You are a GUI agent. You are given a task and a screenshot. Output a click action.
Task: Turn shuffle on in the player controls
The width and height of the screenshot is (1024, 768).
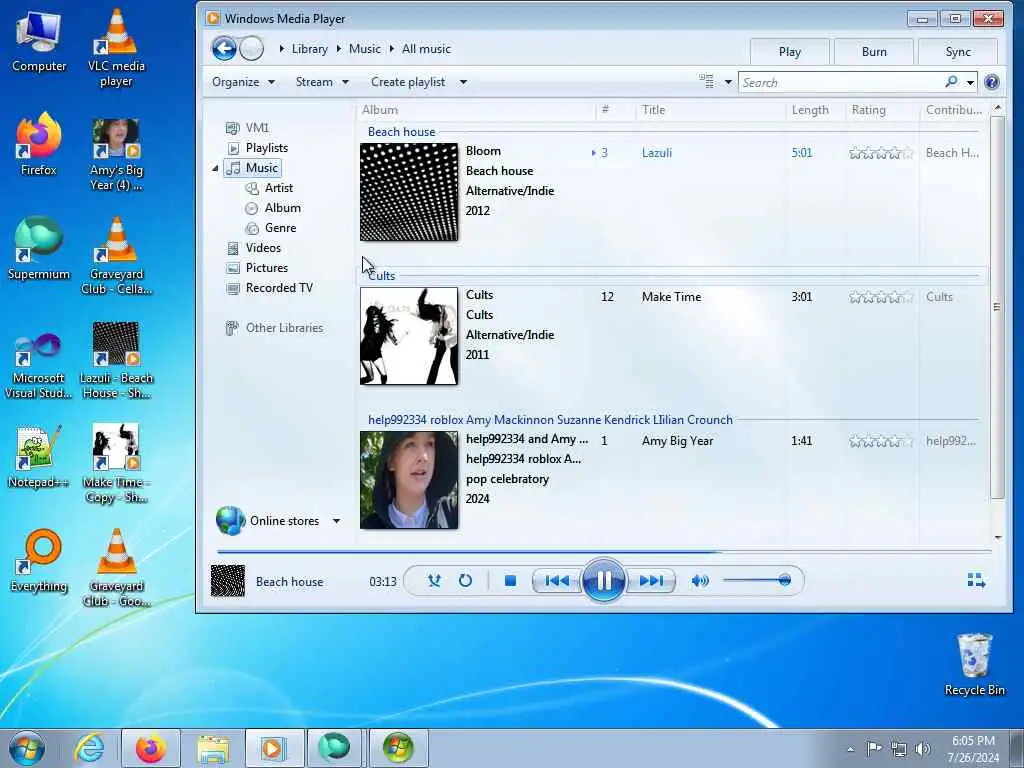click(434, 581)
